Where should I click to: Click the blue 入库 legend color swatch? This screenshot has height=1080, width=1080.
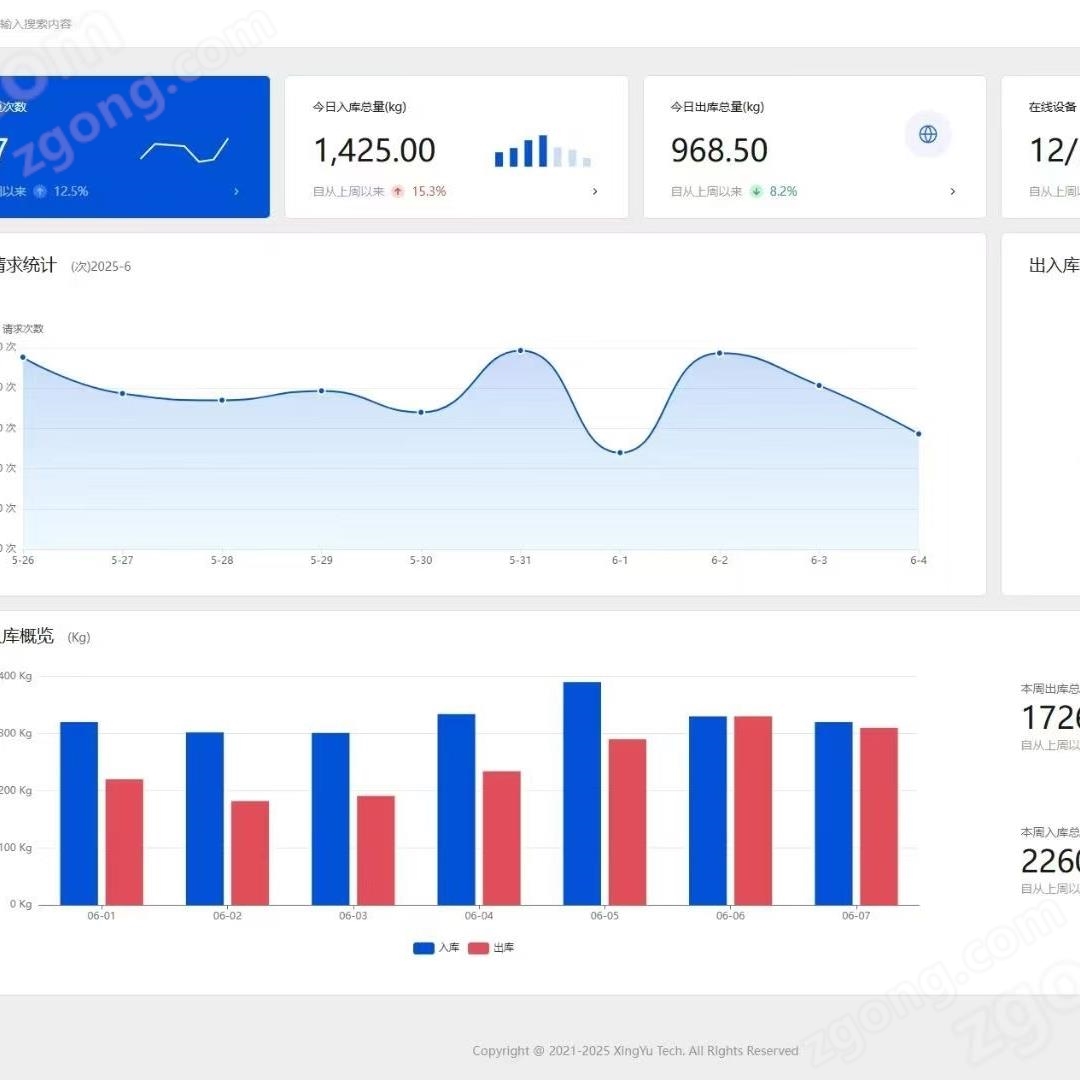[423, 948]
